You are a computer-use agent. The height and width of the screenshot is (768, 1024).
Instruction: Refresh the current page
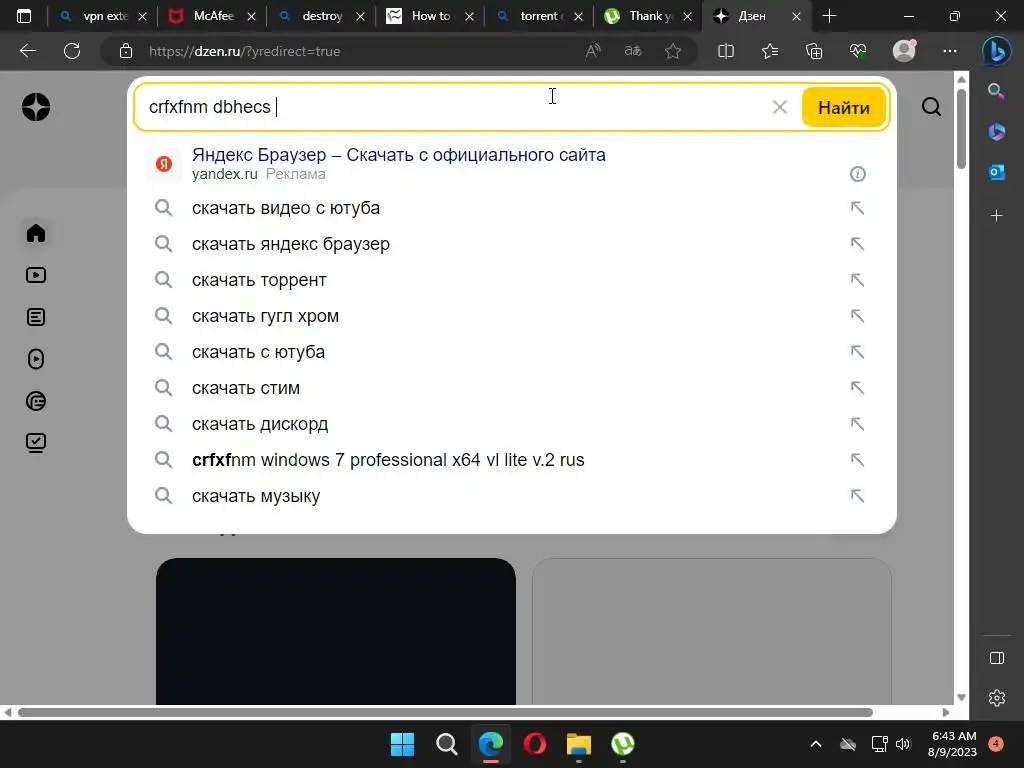[x=72, y=51]
